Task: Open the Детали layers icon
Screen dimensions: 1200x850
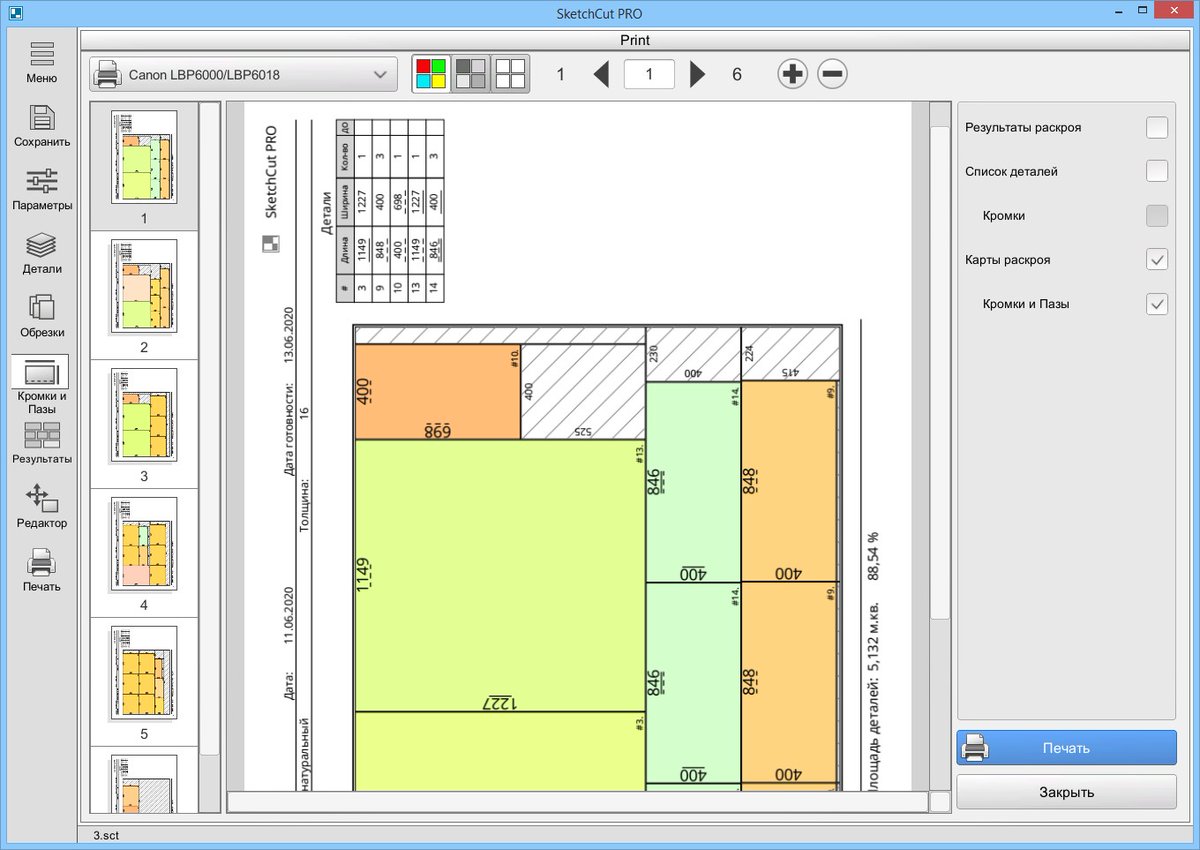Action: pyautogui.click(x=41, y=245)
